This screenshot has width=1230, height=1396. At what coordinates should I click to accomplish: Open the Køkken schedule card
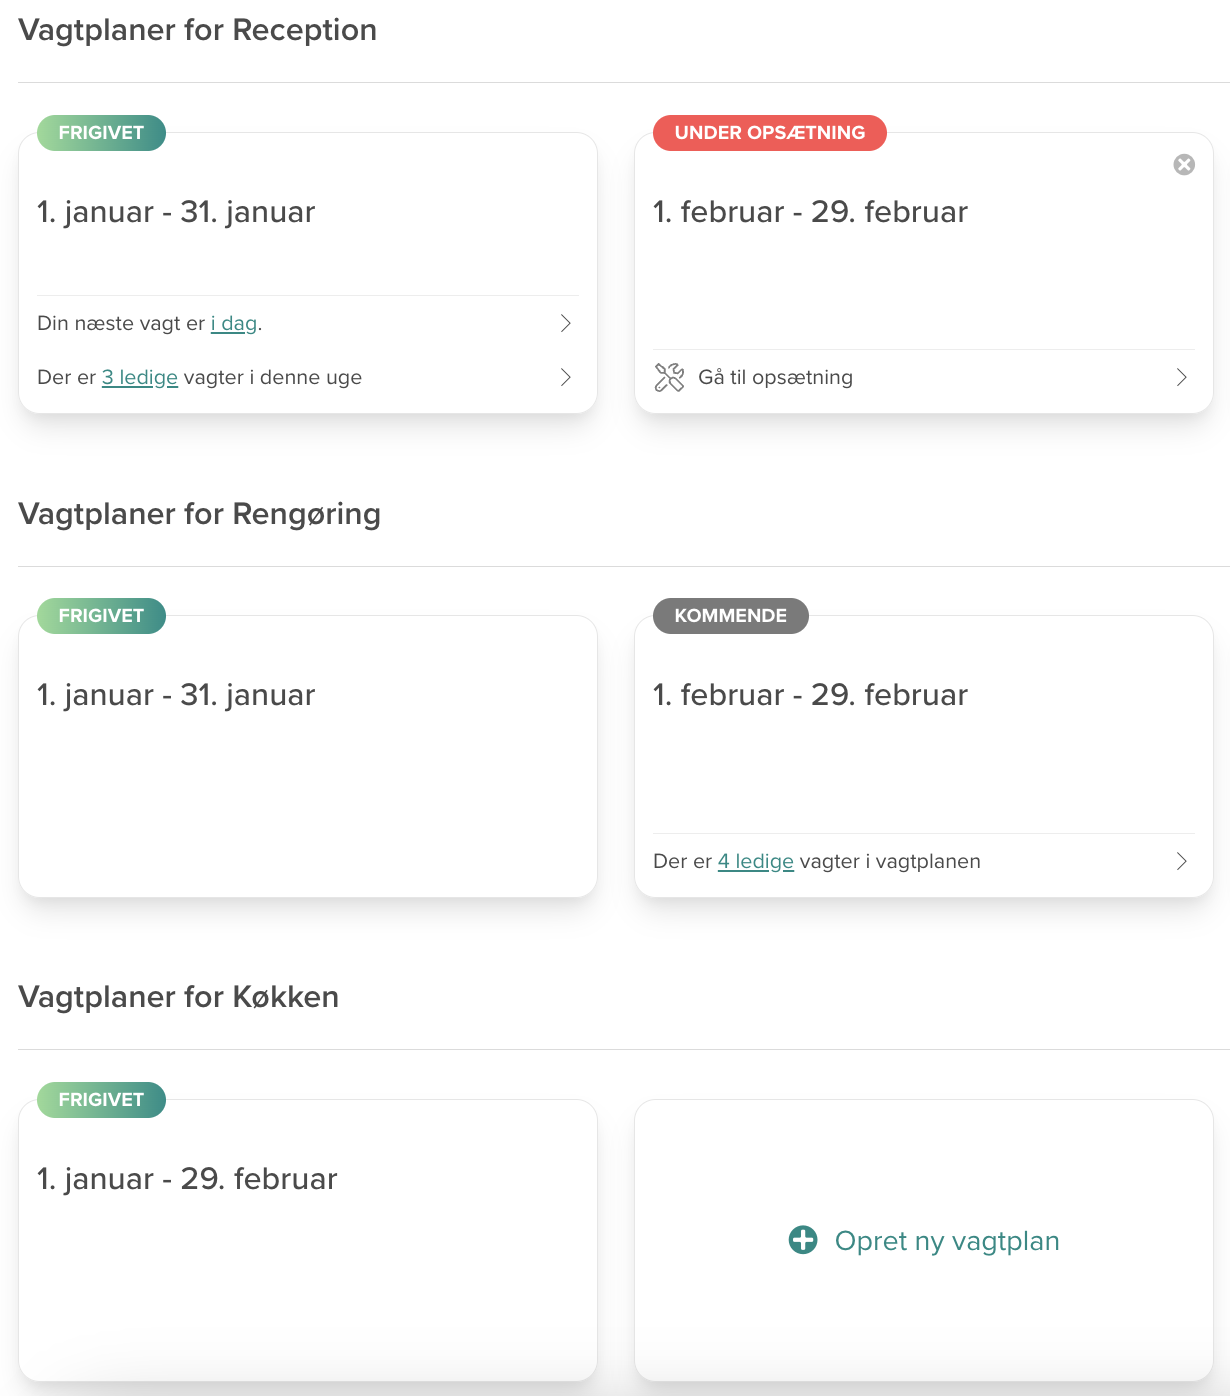pos(186,1179)
